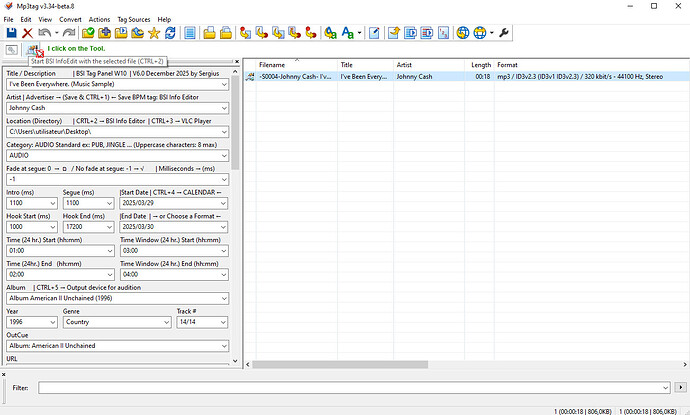
Task: Expand the Track # combo box 14/14
Action: (223, 322)
